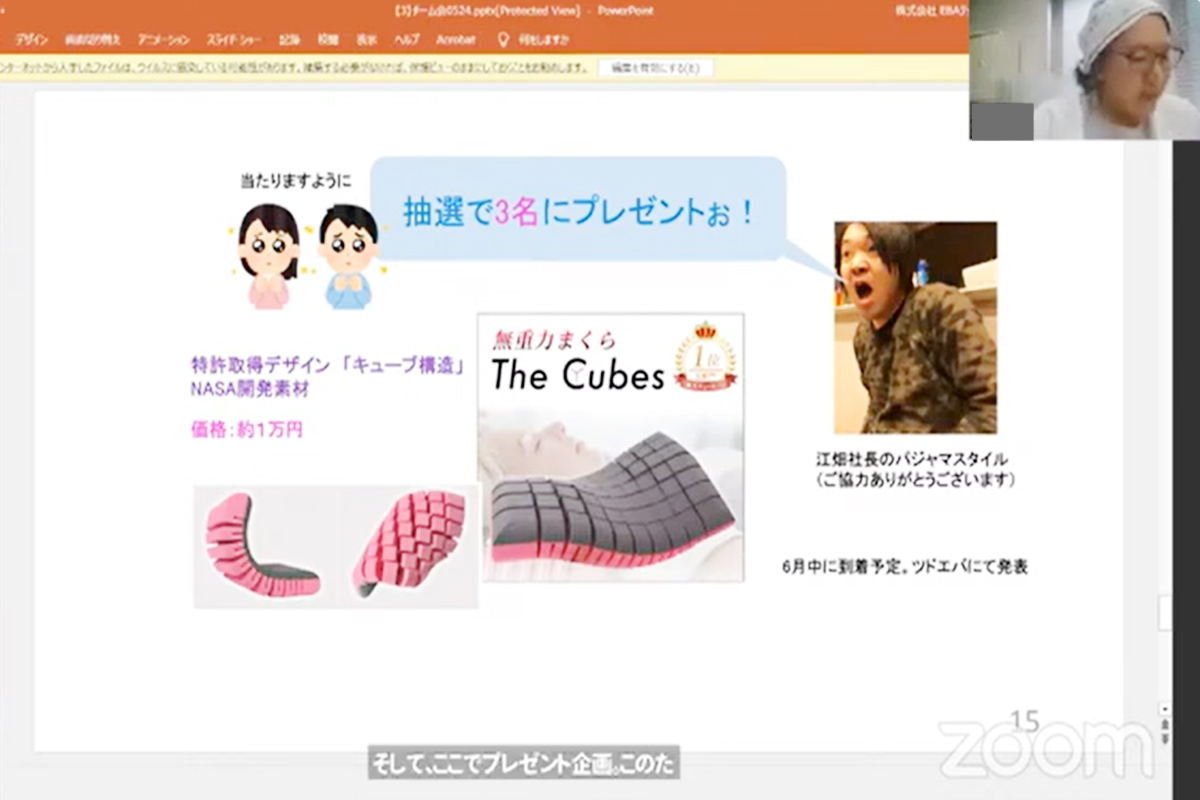
Task: Switch to the 表示 tab
Action: (x=366, y=40)
